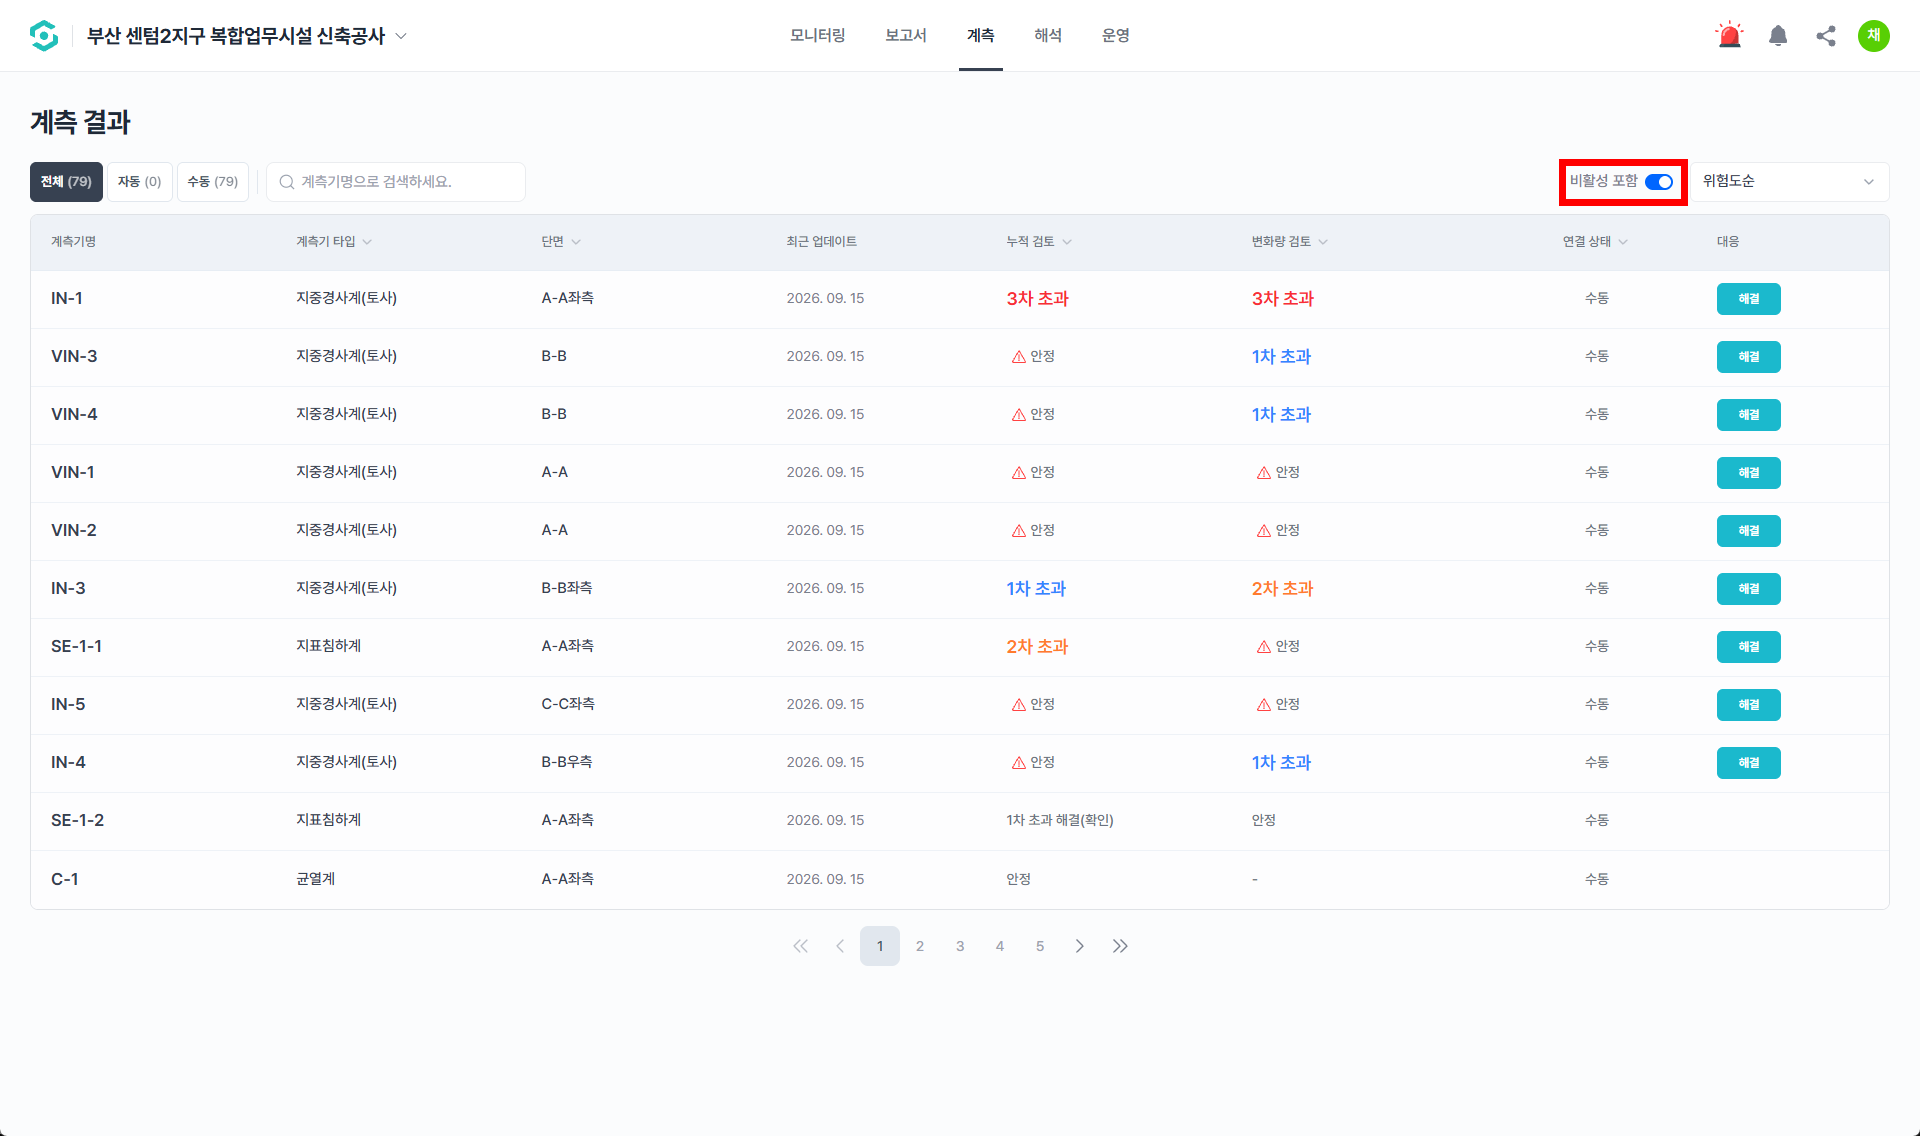Click warning triangle in IN-5 누적 검토

pos(1018,705)
